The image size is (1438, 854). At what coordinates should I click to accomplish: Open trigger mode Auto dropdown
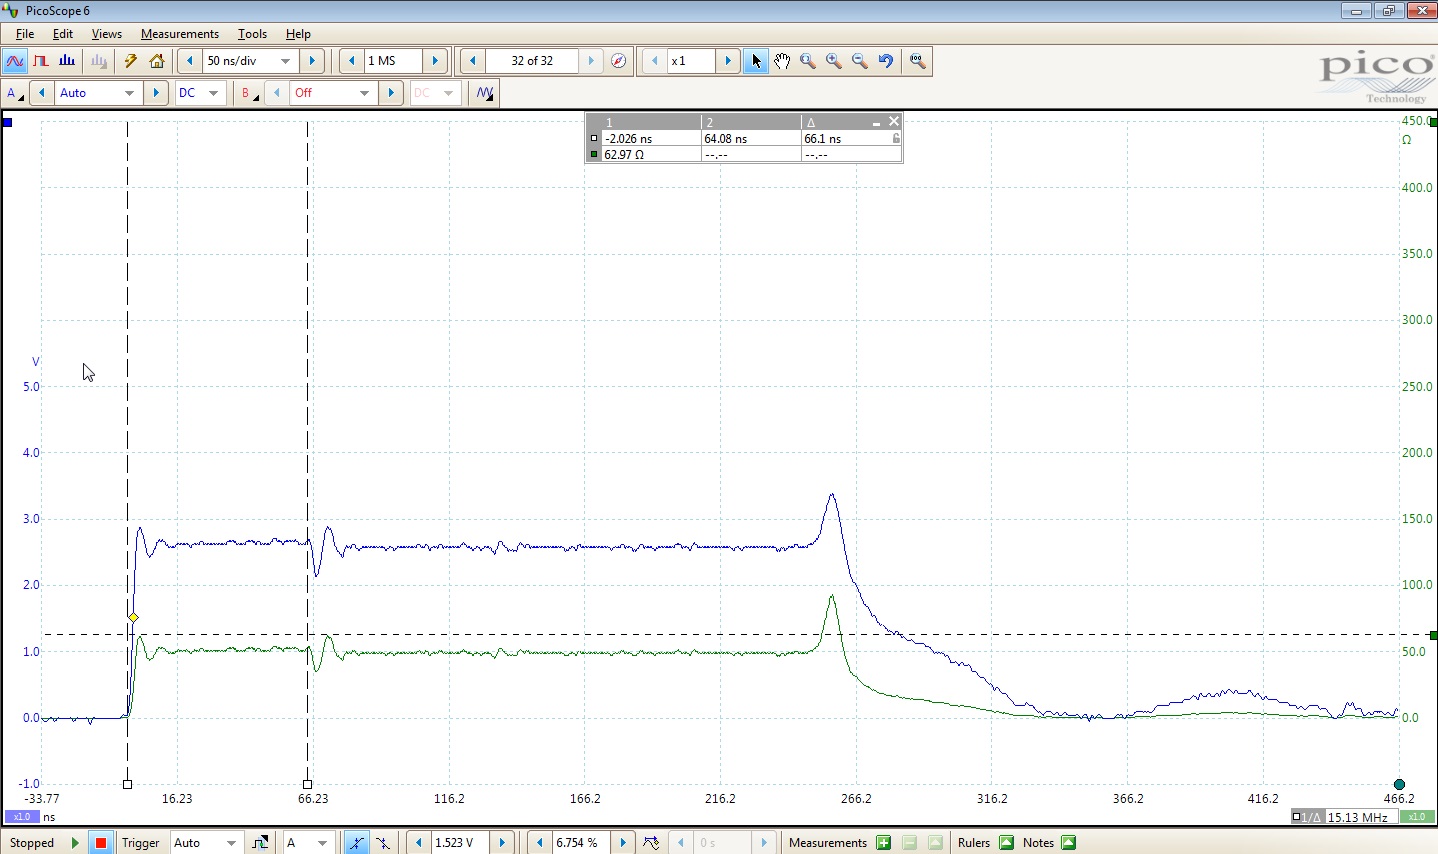[x=231, y=843]
